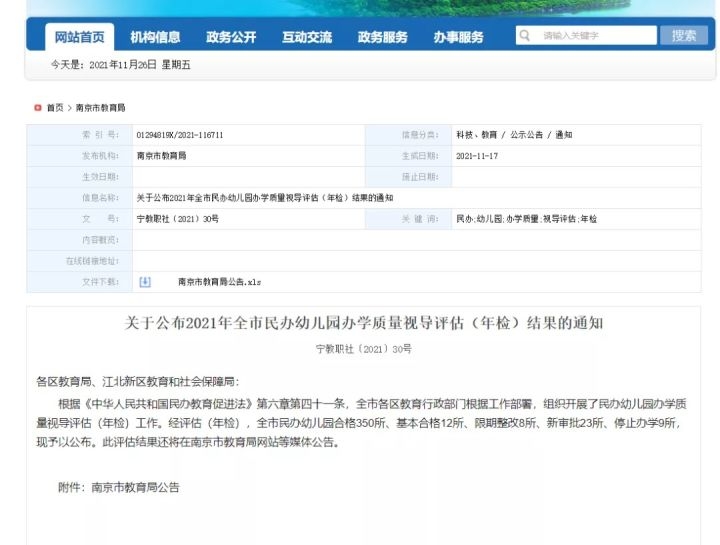Switch to 互动交流 navigation item

pyautogui.click(x=307, y=37)
